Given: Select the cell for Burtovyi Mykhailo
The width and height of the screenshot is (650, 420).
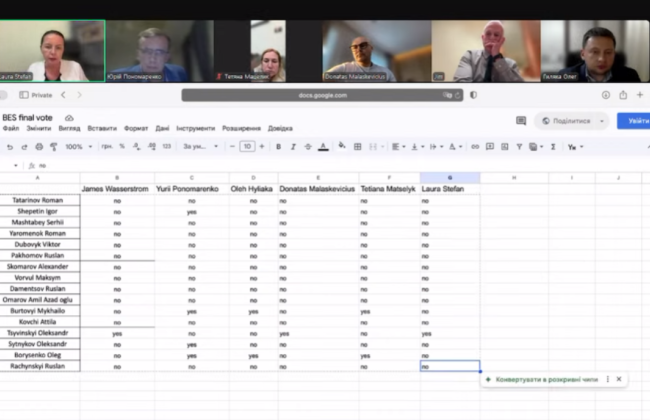Looking at the screenshot, I should (40, 310).
